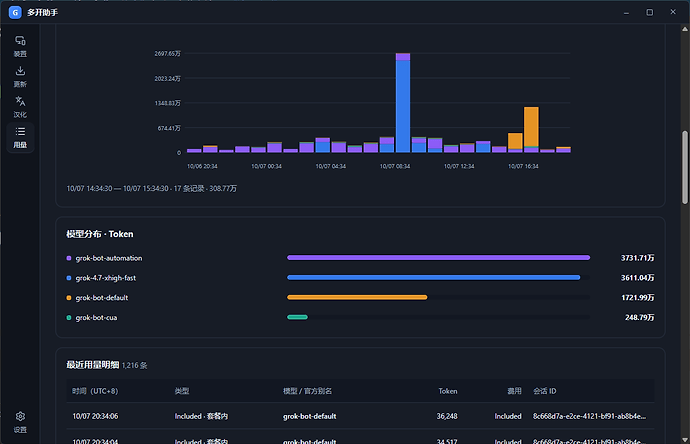Click session ID 8c668d7a-e2ce-4121 in the 20:34:06 row
This screenshot has height=444, width=690.
pyautogui.click(x=589, y=416)
